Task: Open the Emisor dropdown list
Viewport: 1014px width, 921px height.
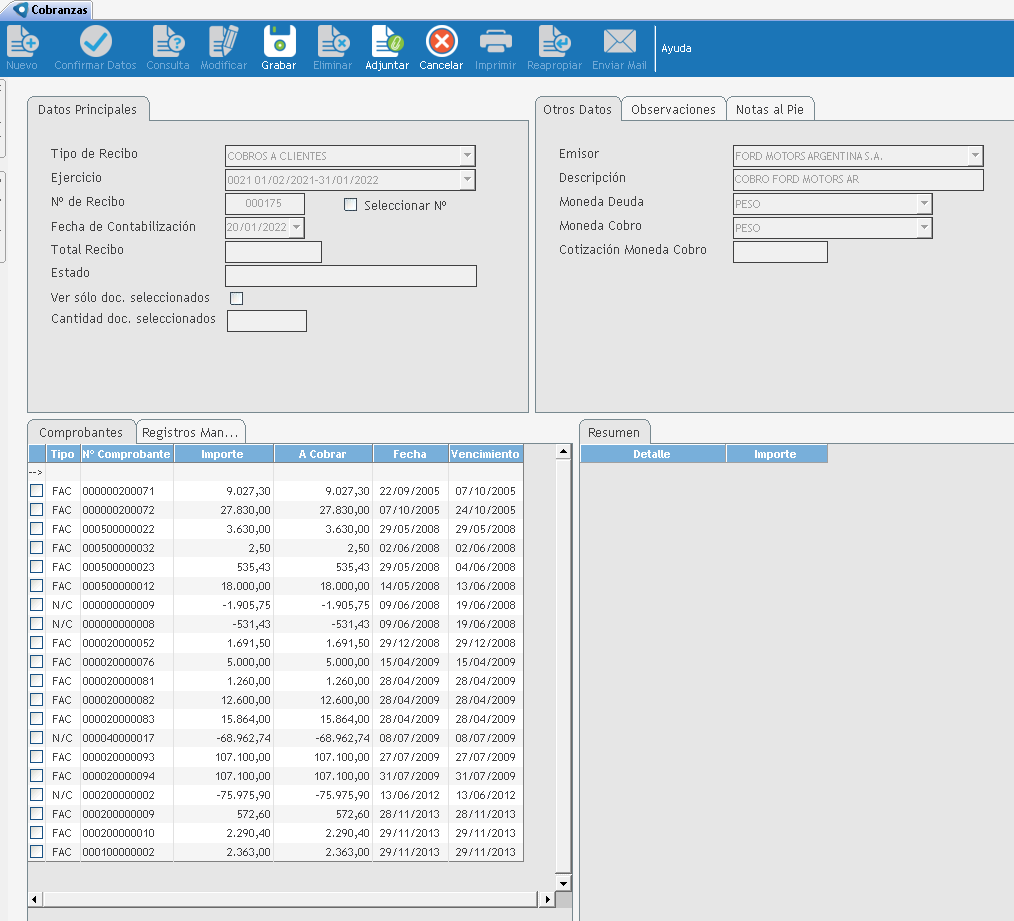Action: point(974,156)
